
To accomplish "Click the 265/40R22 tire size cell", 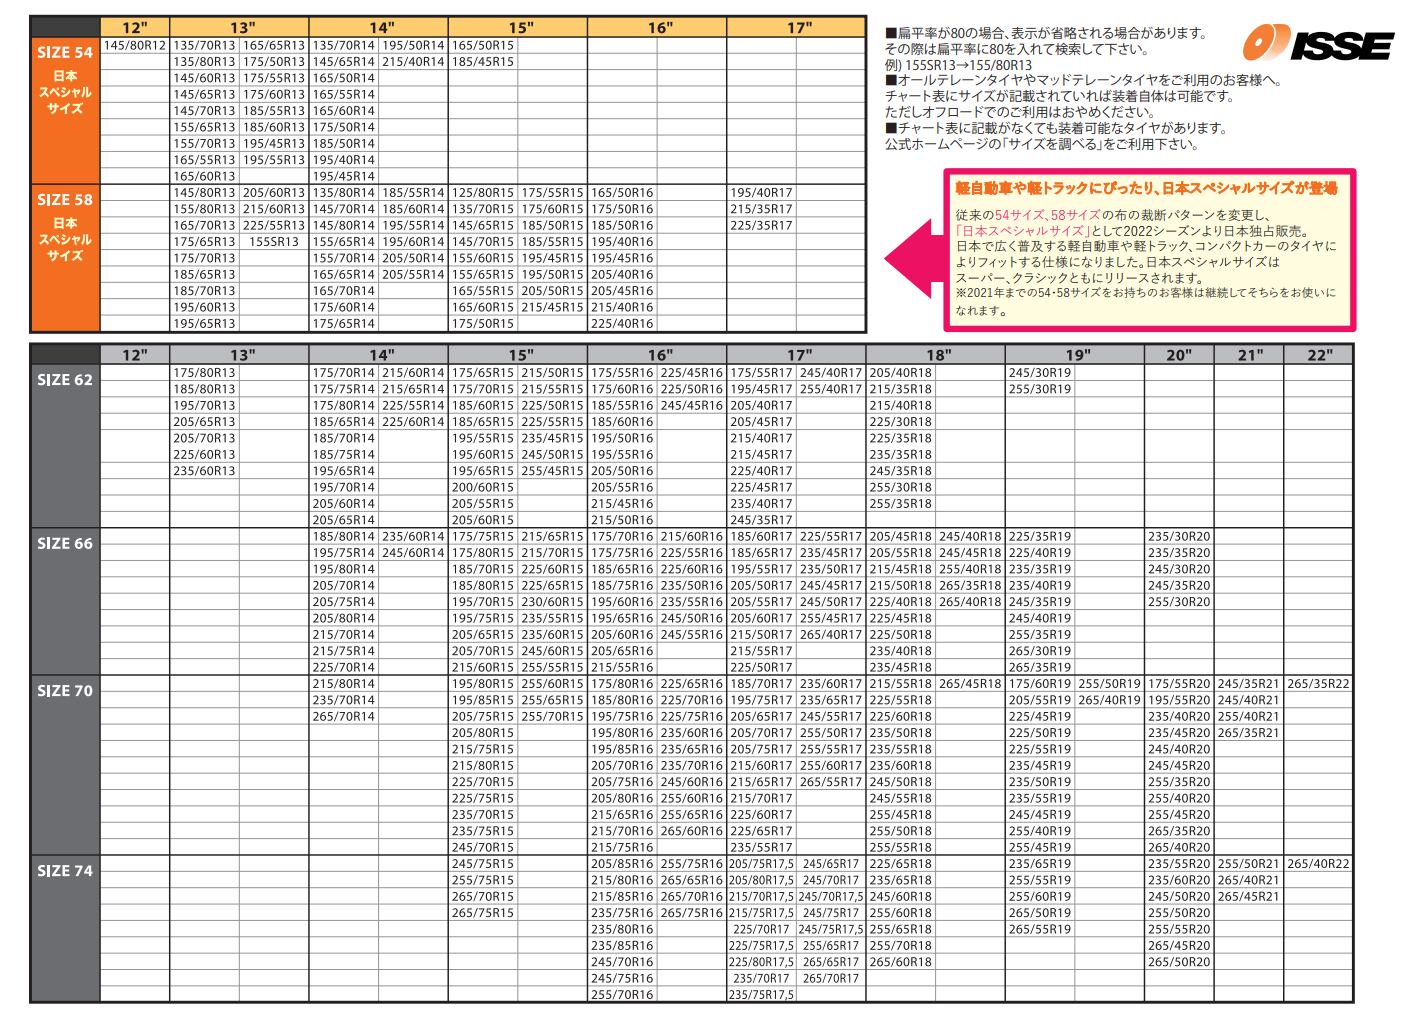I will coord(1318,864).
